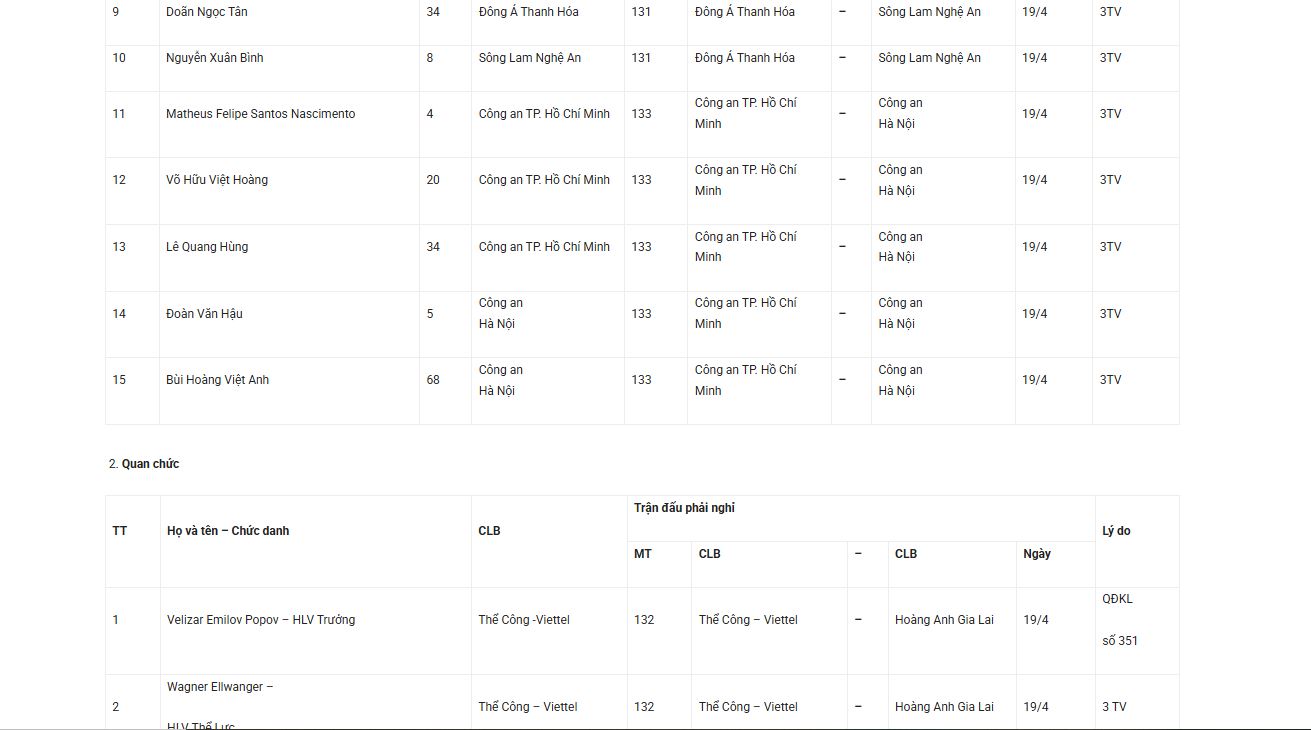Click player name Doãn Ngọc Tân
Viewport: 1311px width, 730px height.
point(207,12)
